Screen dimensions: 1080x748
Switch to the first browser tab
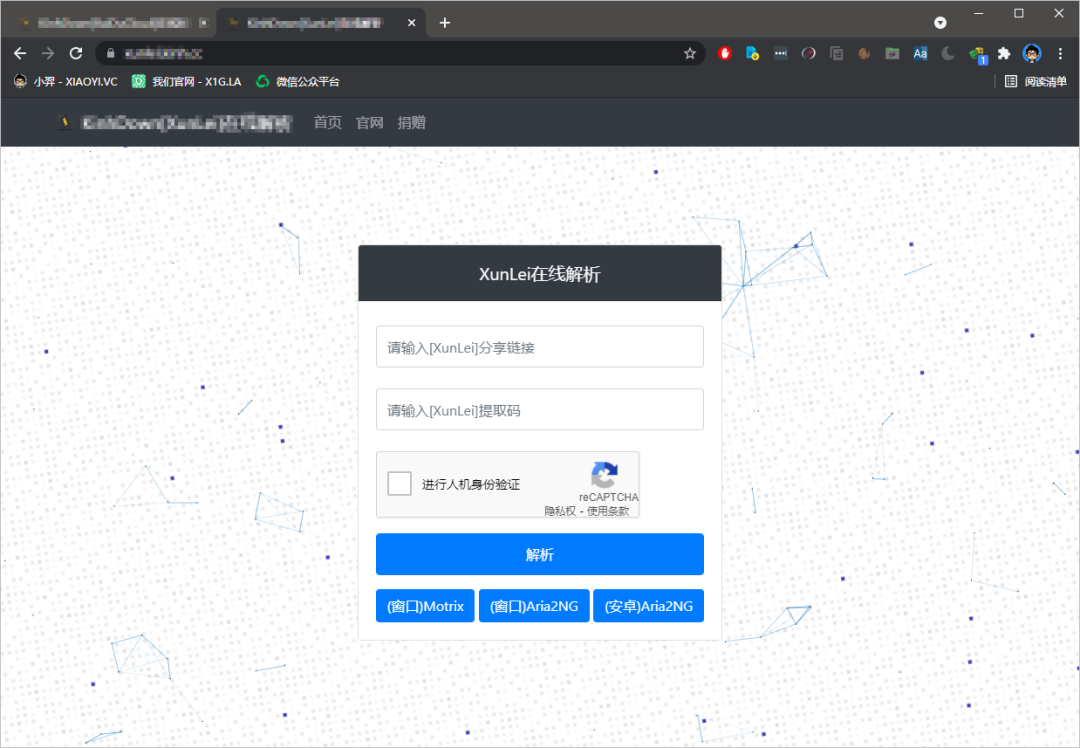[110, 23]
